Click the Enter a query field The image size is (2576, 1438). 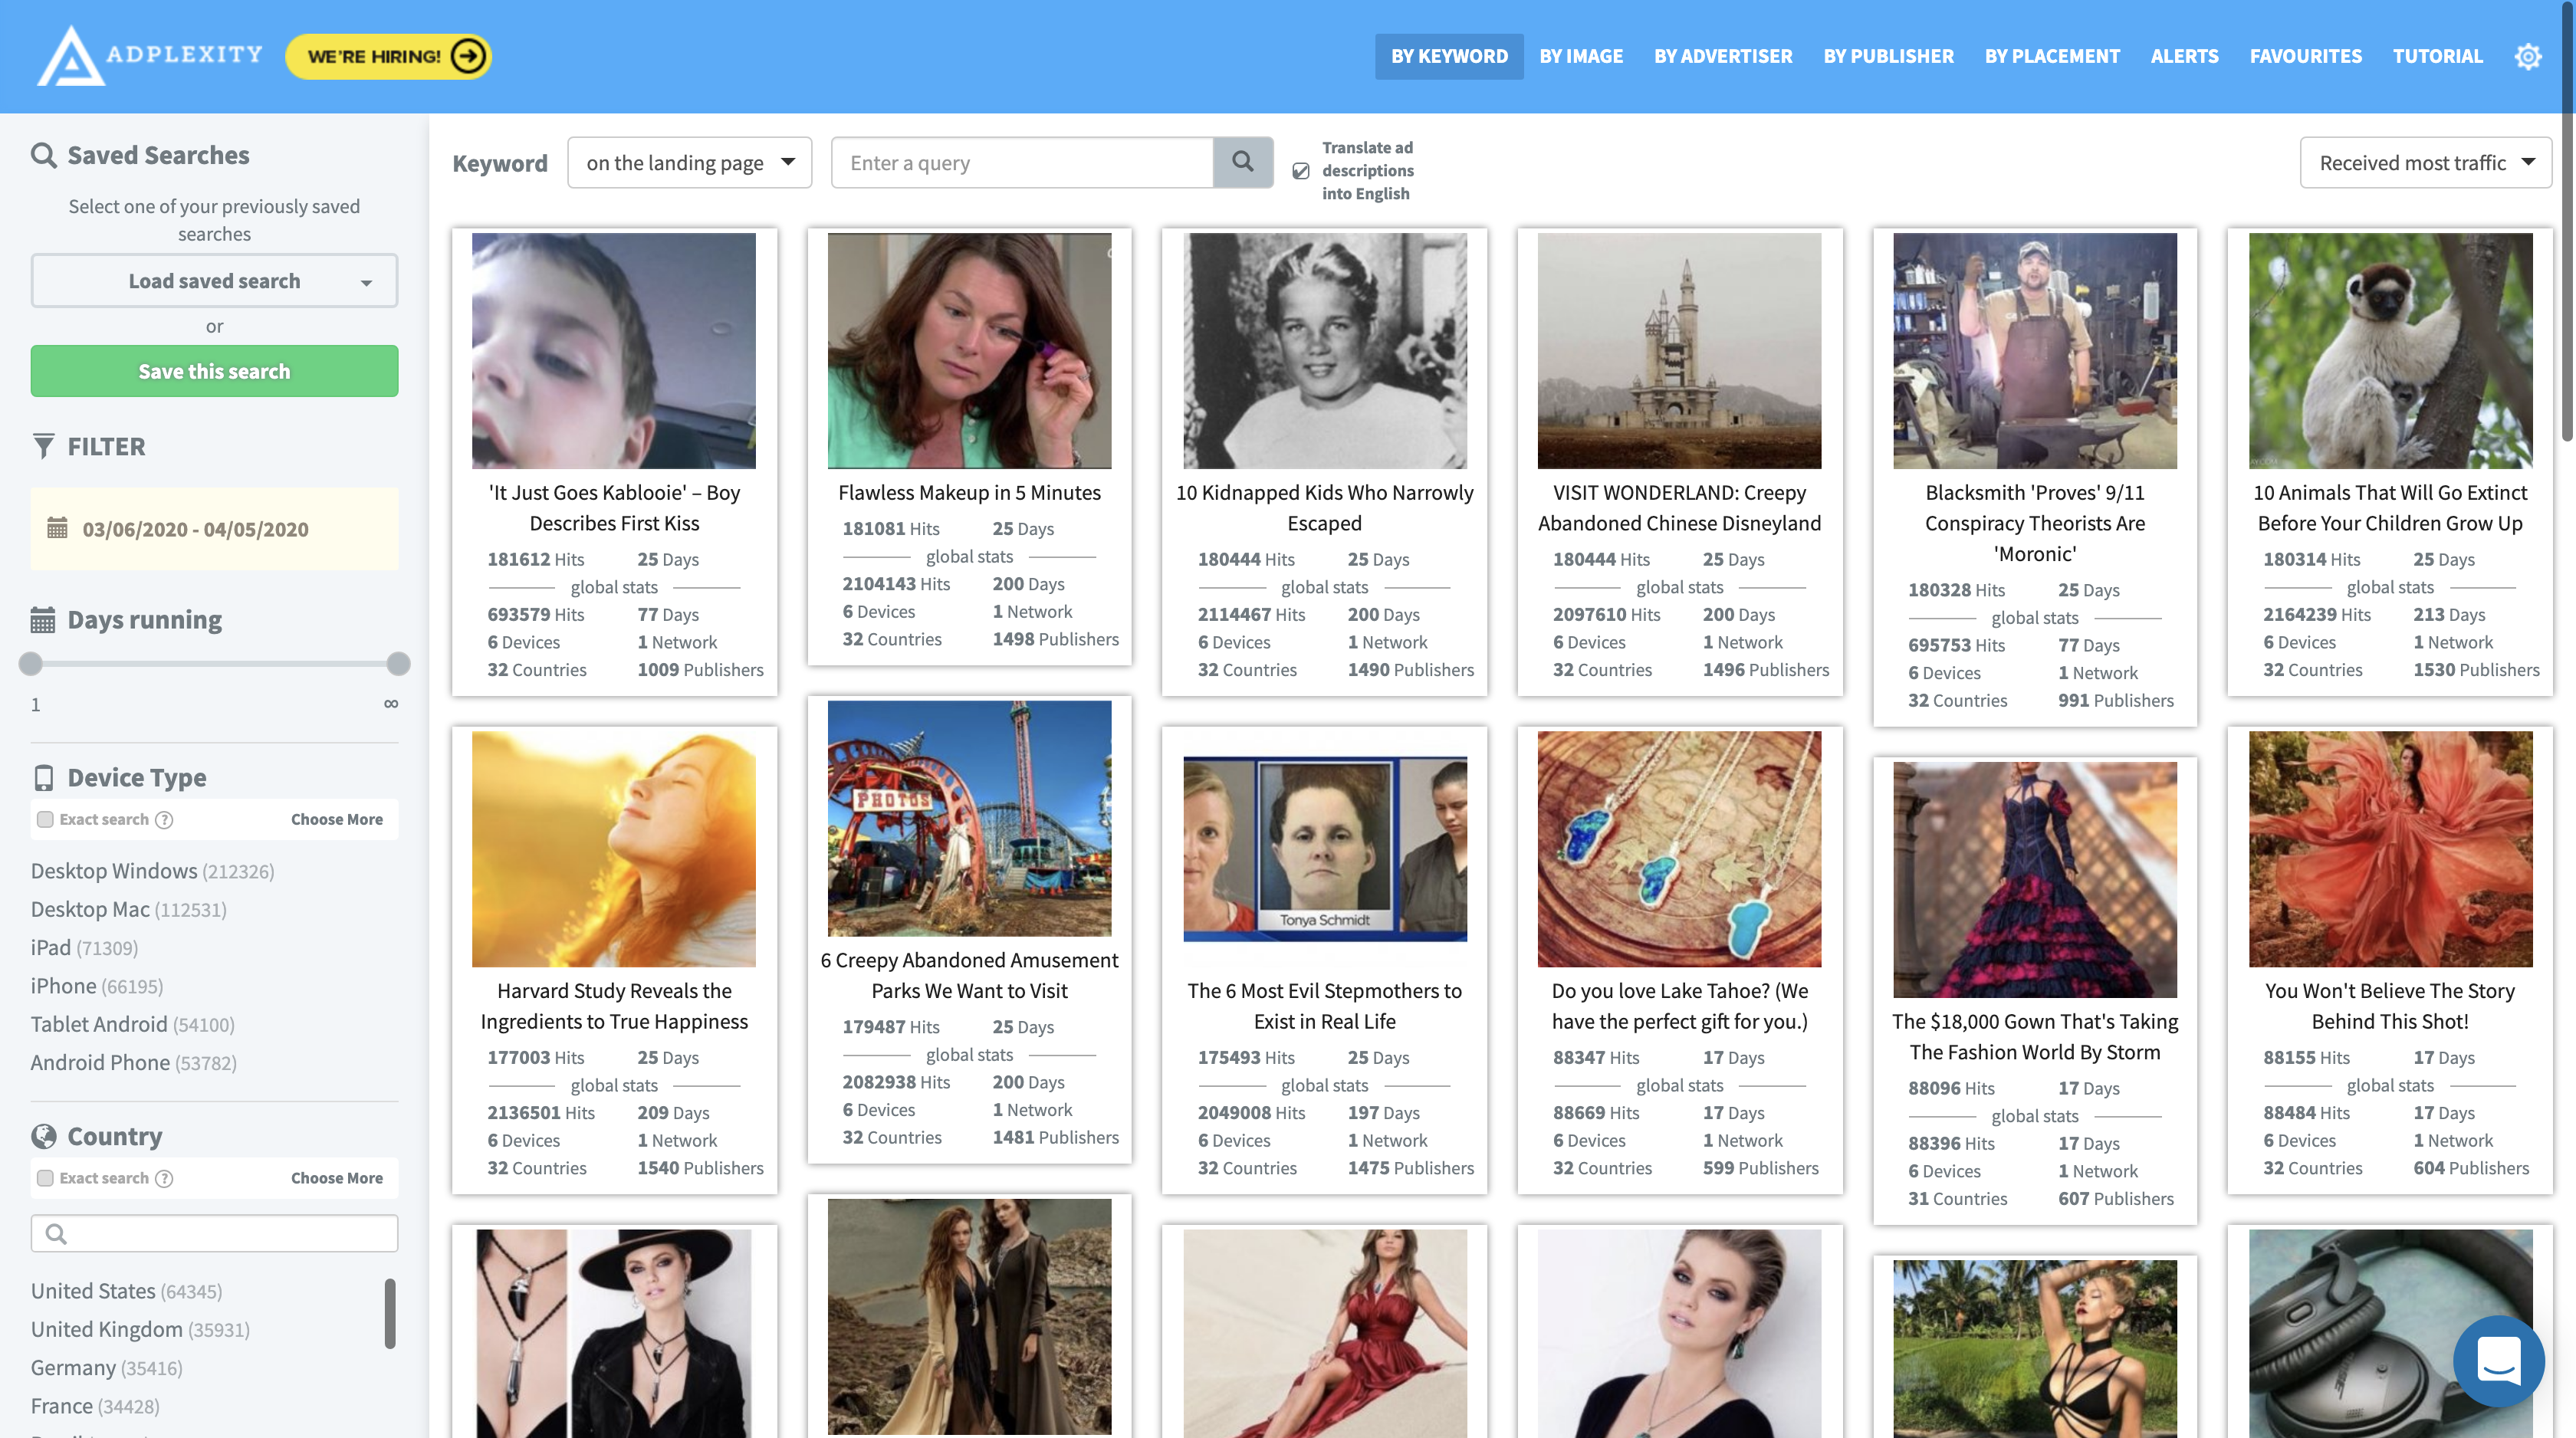tap(1021, 162)
